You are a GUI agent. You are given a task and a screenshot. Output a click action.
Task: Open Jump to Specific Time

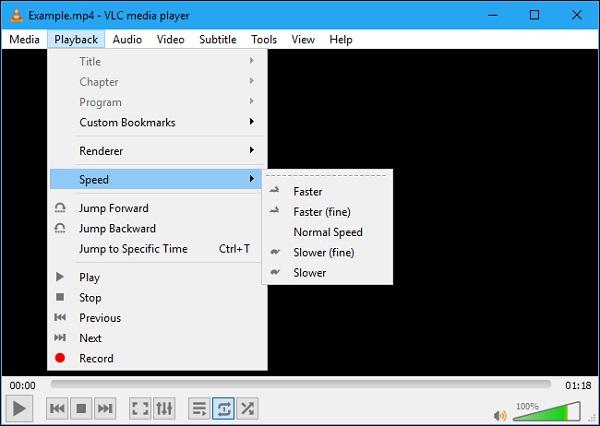(x=157, y=249)
